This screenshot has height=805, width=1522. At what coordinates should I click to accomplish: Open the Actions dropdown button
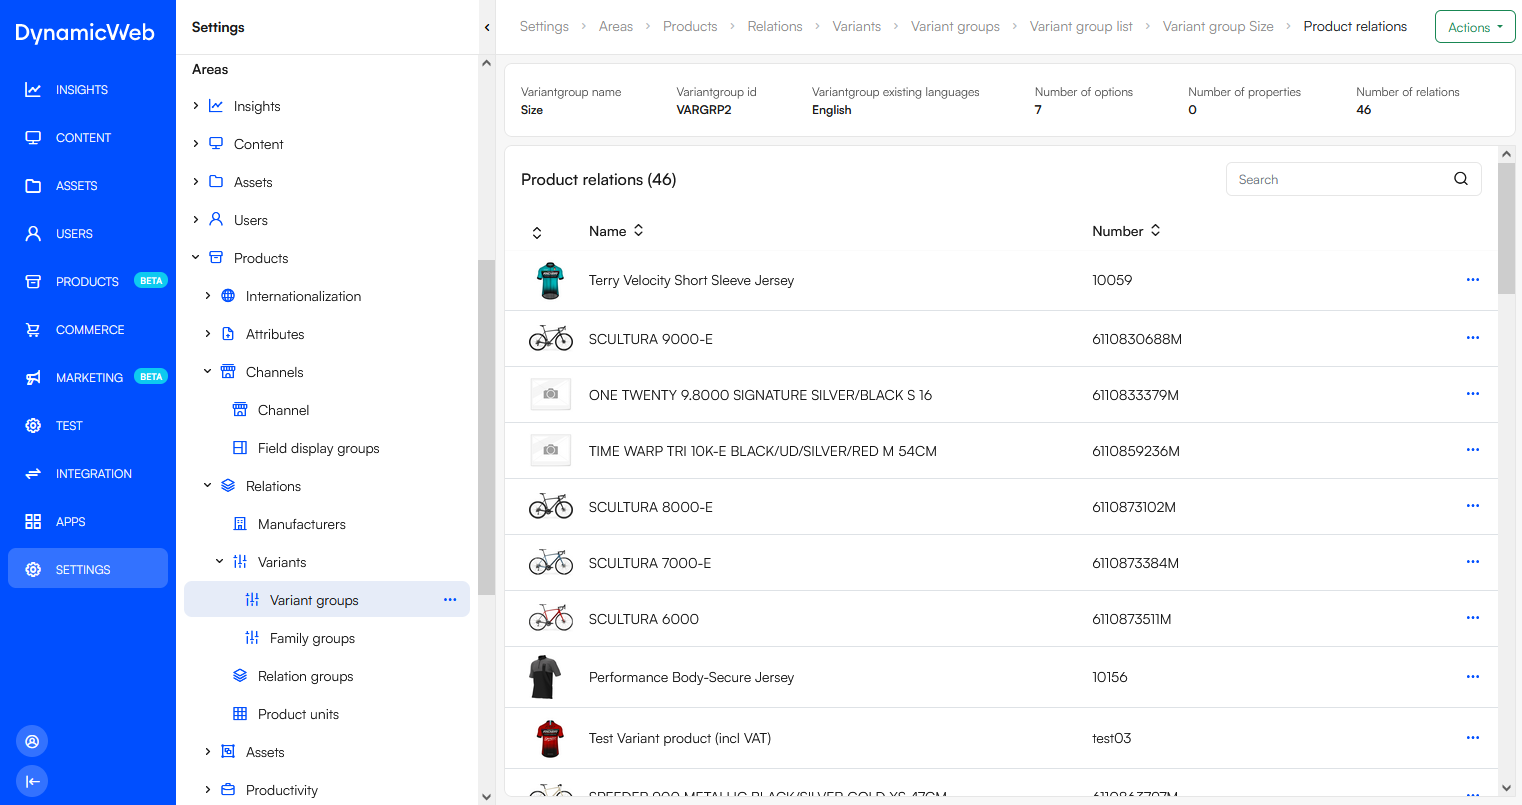(1475, 27)
